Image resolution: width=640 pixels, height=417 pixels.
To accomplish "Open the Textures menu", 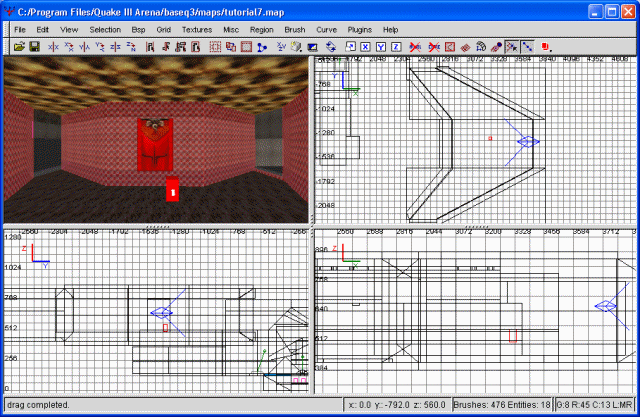I will pos(197,30).
